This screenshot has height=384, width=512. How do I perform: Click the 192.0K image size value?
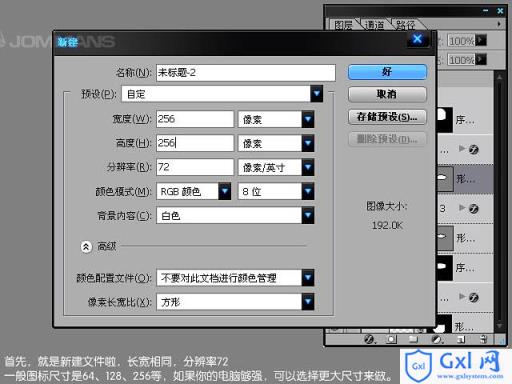[387, 226]
